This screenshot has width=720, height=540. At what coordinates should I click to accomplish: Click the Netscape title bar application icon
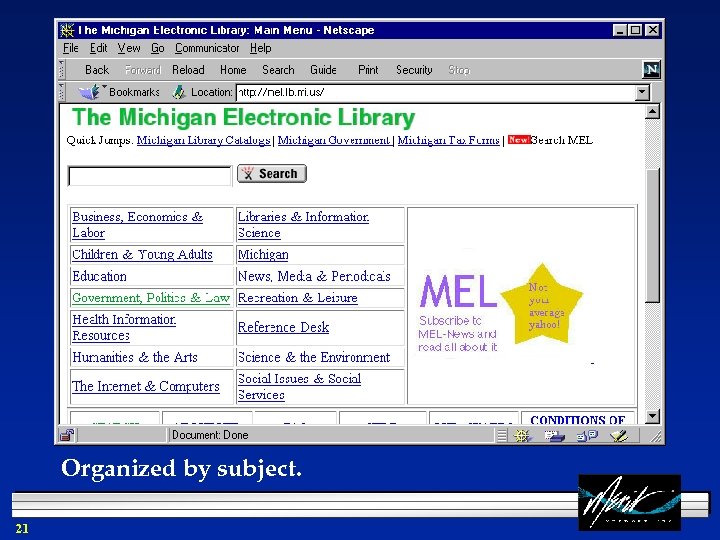[x=68, y=30]
